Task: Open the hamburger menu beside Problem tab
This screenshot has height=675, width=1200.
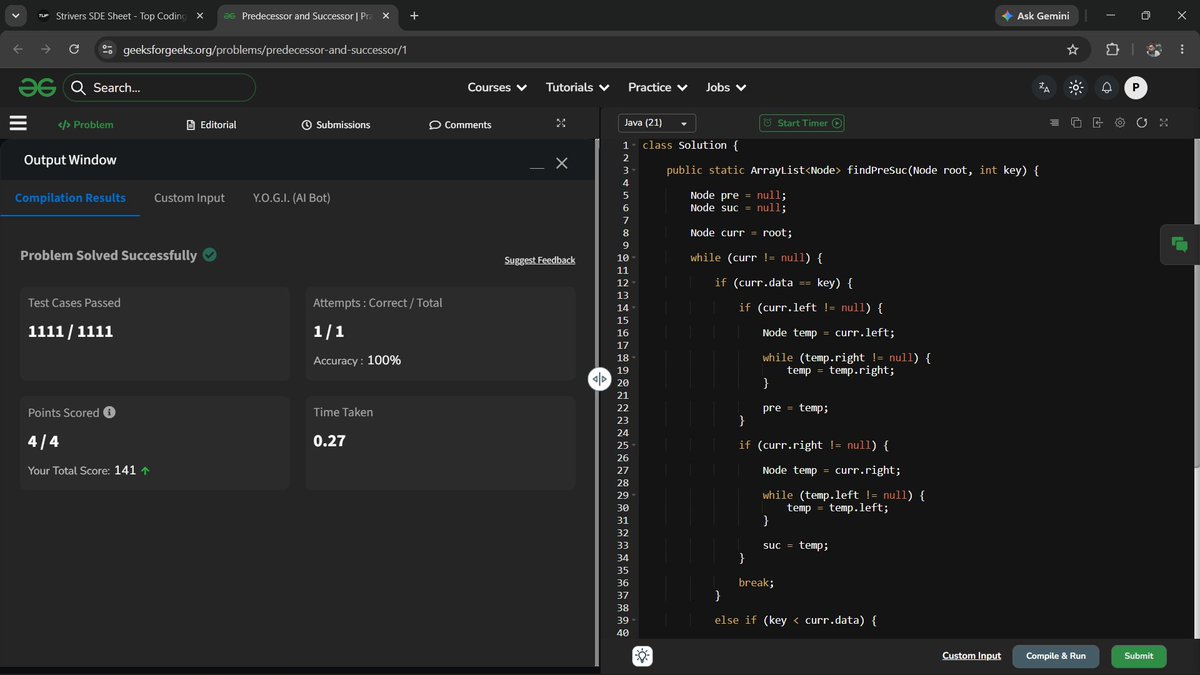Action: coord(18,123)
